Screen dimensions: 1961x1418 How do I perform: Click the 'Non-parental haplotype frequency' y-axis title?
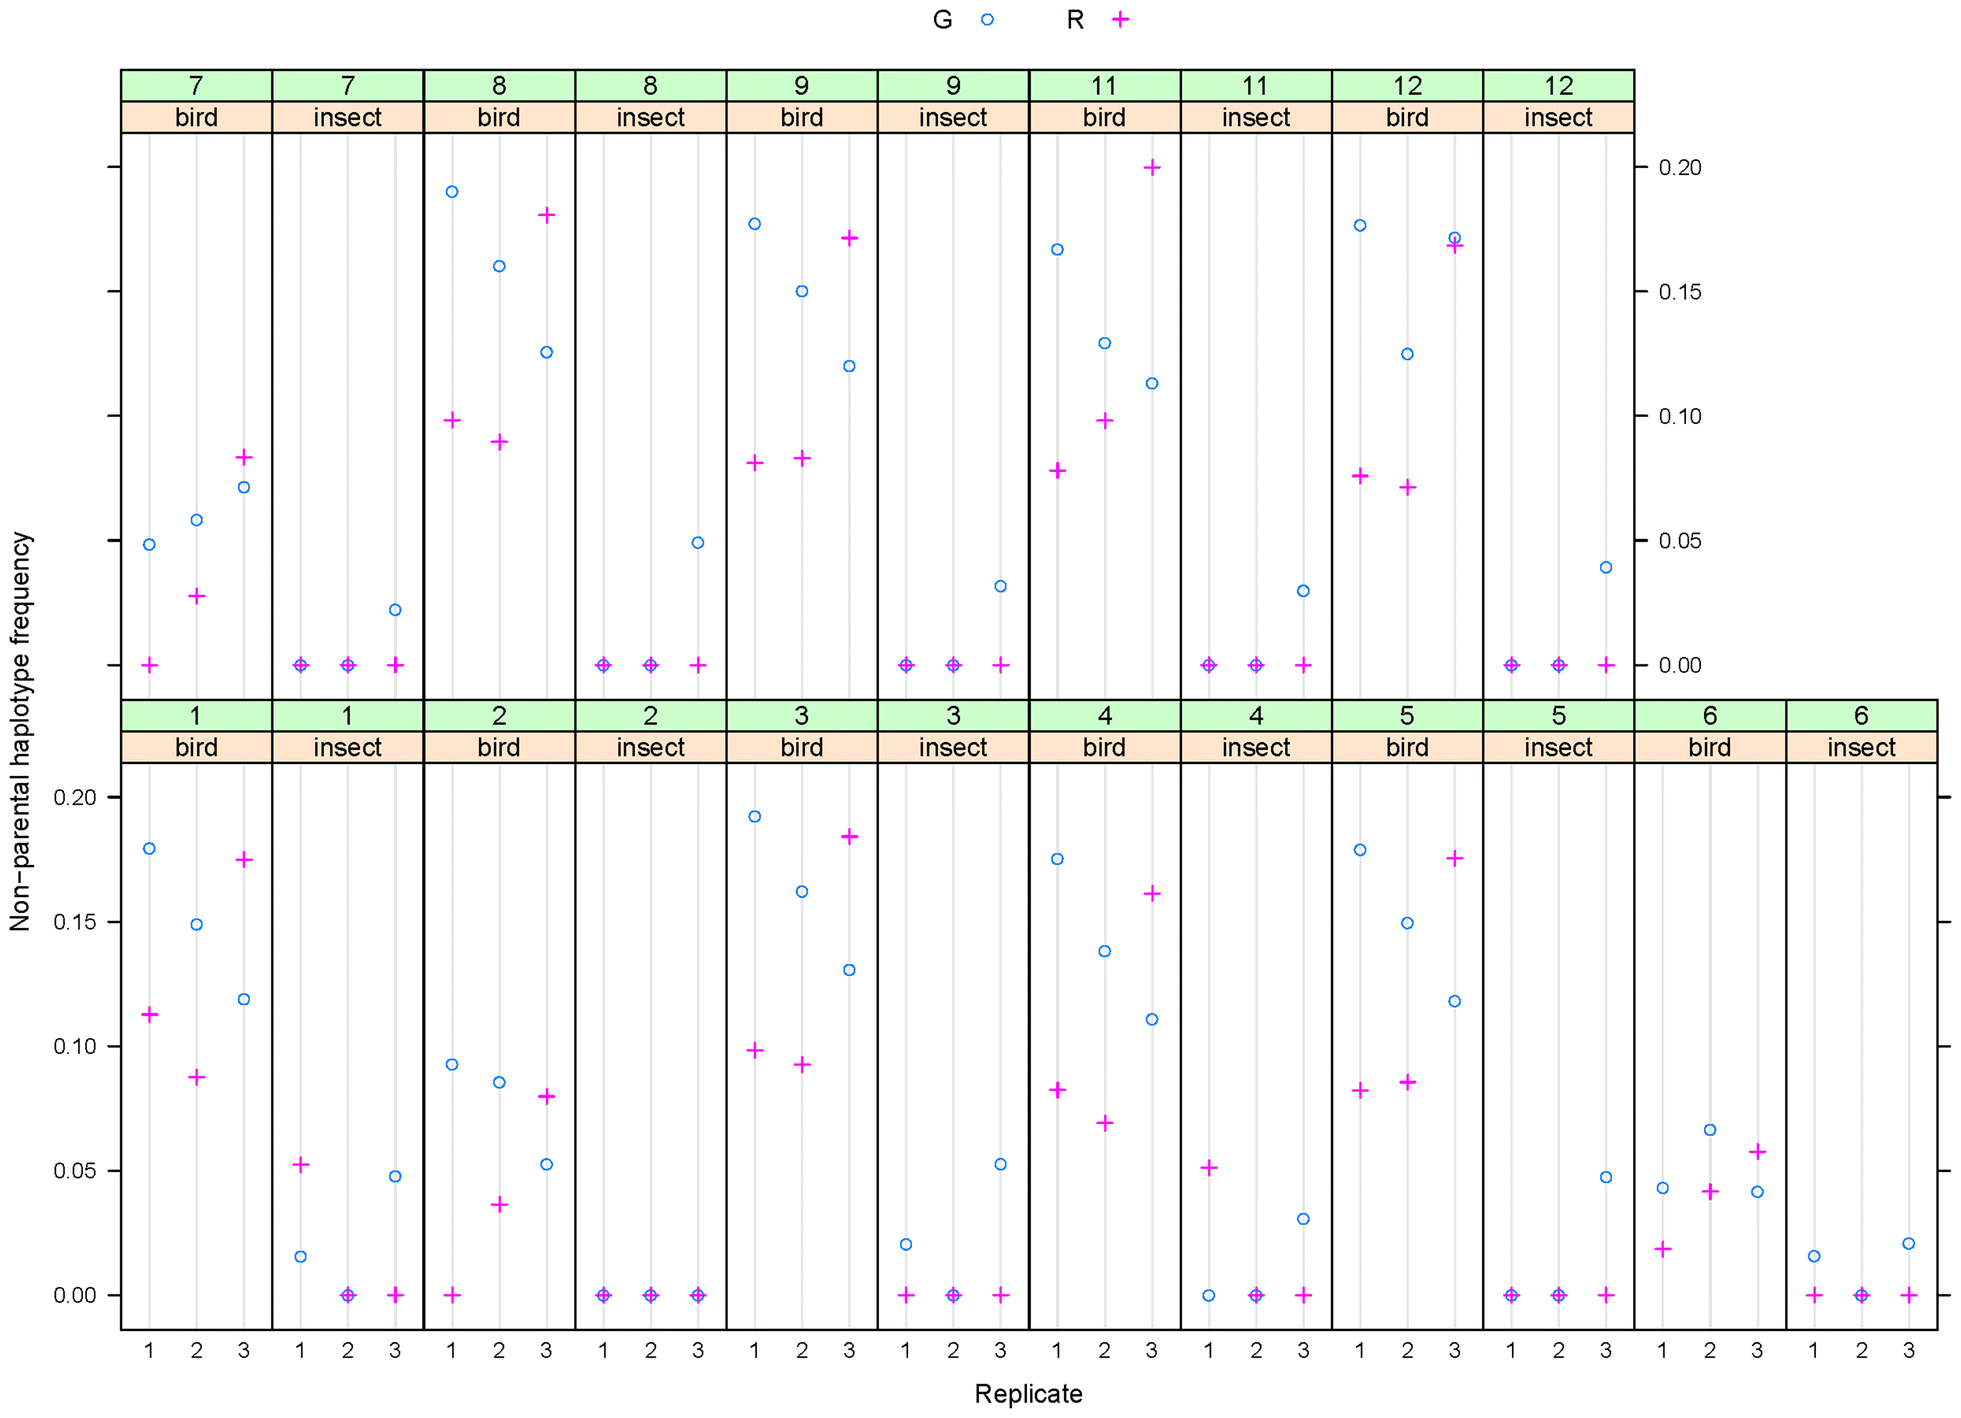21,731
